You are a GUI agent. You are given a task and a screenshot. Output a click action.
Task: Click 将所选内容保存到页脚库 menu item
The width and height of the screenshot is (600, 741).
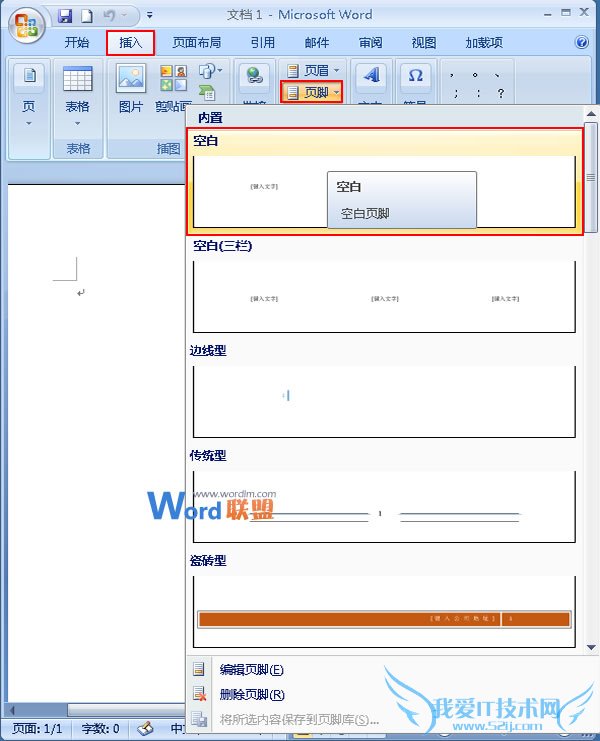tap(300, 719)
